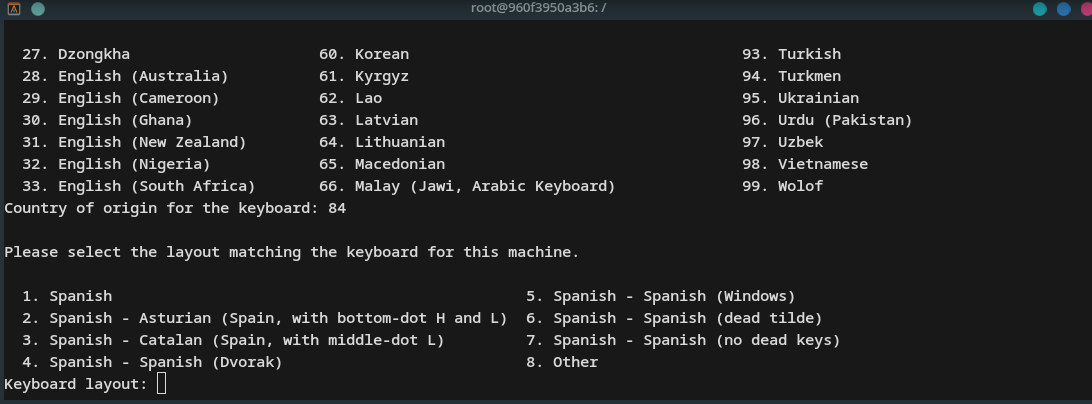Image resolution: width=1092 pixels, height=404 pixels.
Task: Click the 8. Other layout entry
Action: coord(562,362)
